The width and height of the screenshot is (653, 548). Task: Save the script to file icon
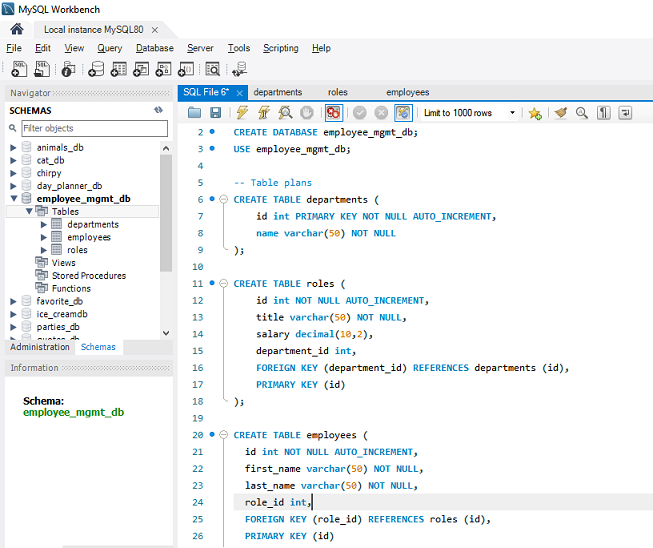point(216,112)
